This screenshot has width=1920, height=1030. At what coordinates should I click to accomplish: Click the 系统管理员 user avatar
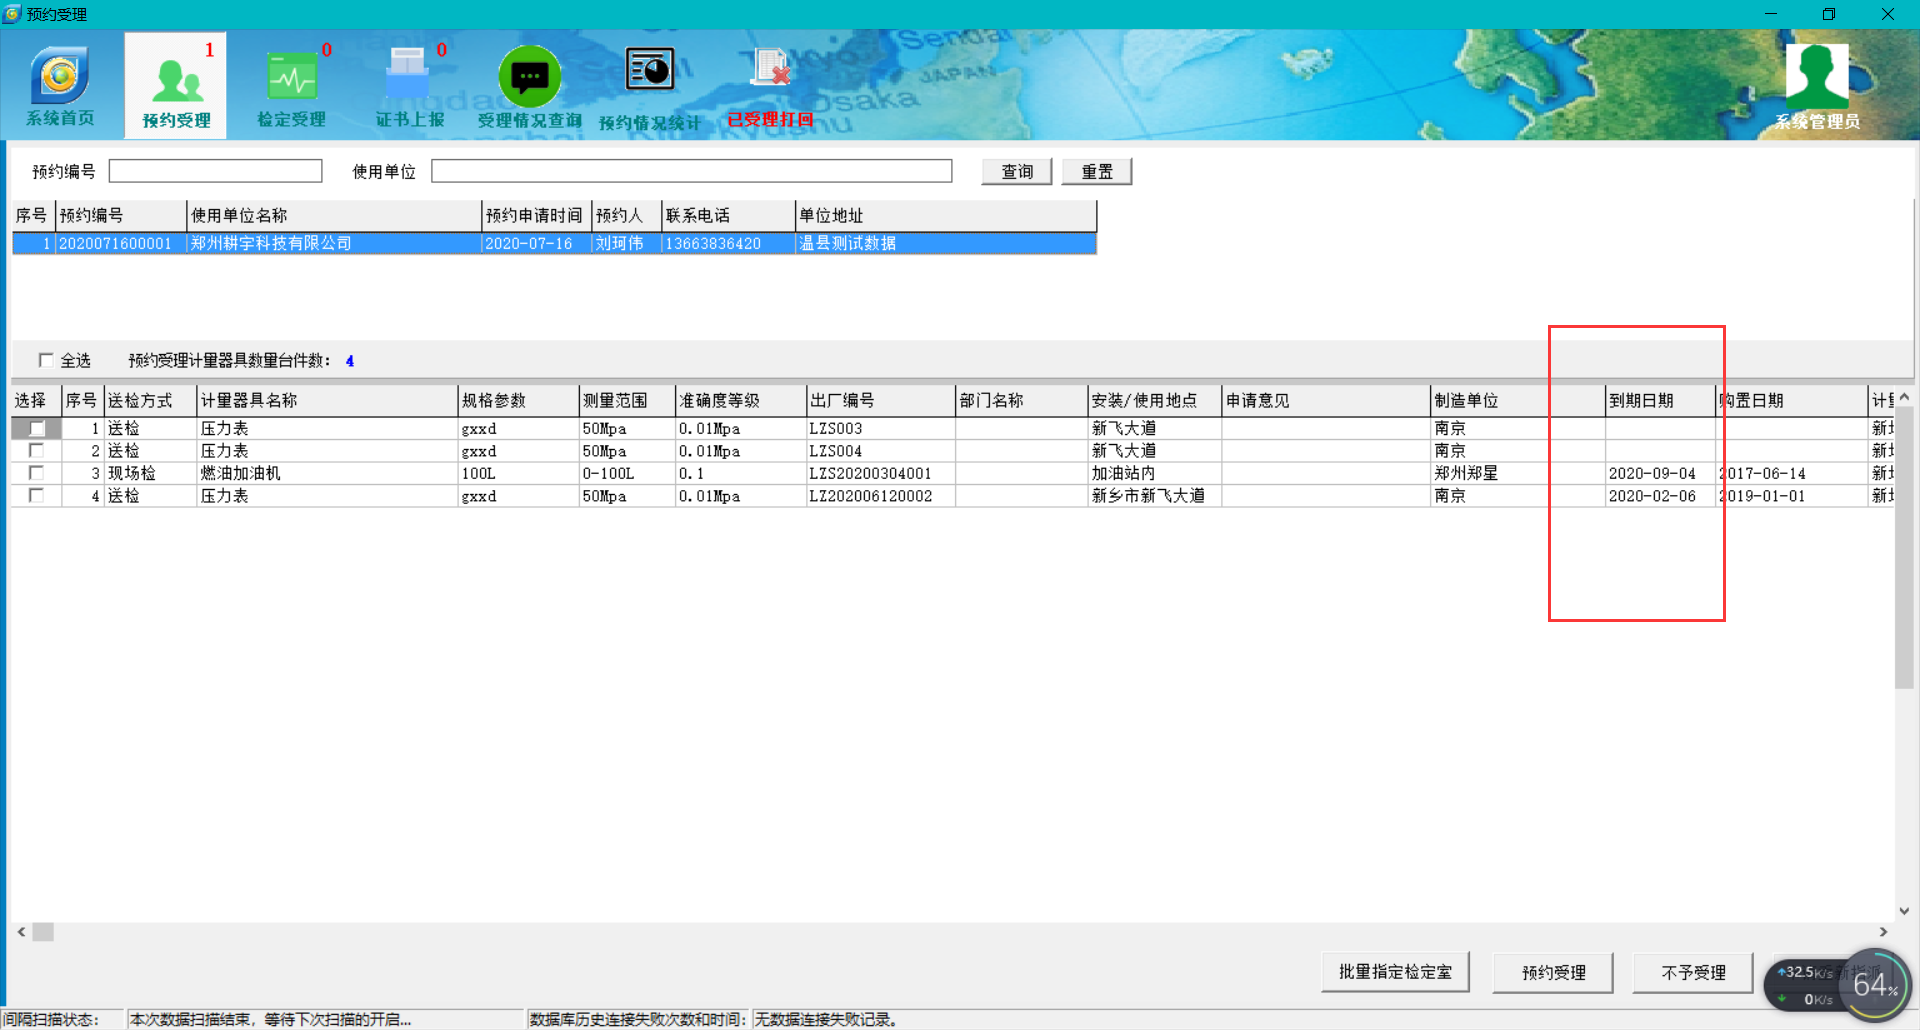[x=1817, y=78]
